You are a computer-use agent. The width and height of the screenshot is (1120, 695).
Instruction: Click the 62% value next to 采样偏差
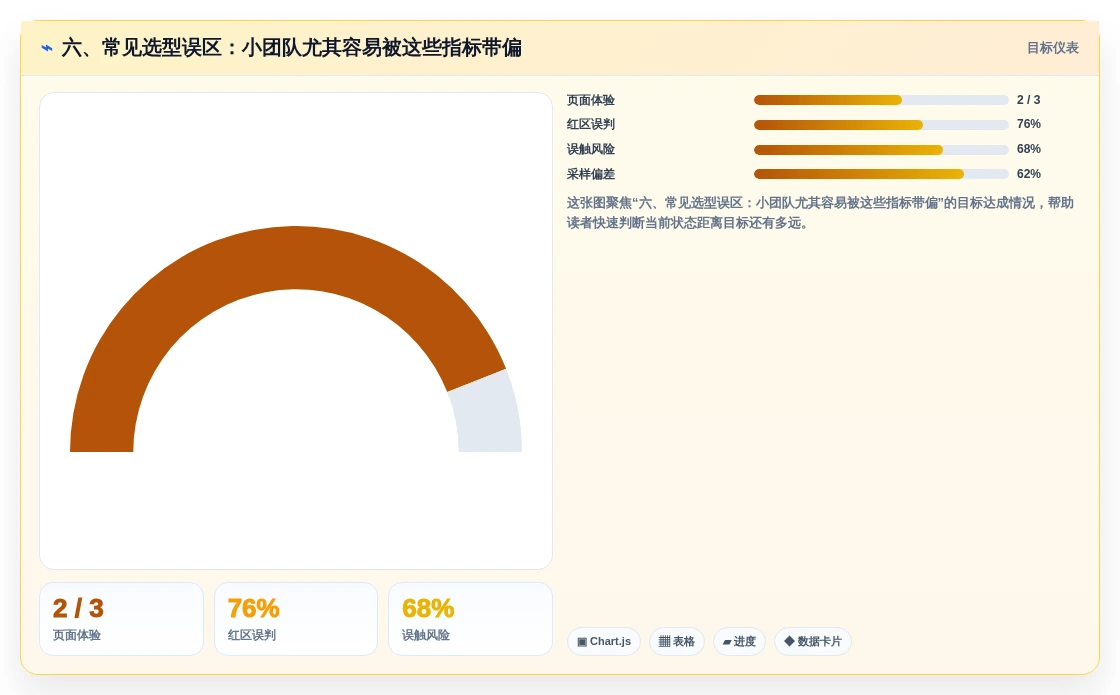click(1029, 174)
